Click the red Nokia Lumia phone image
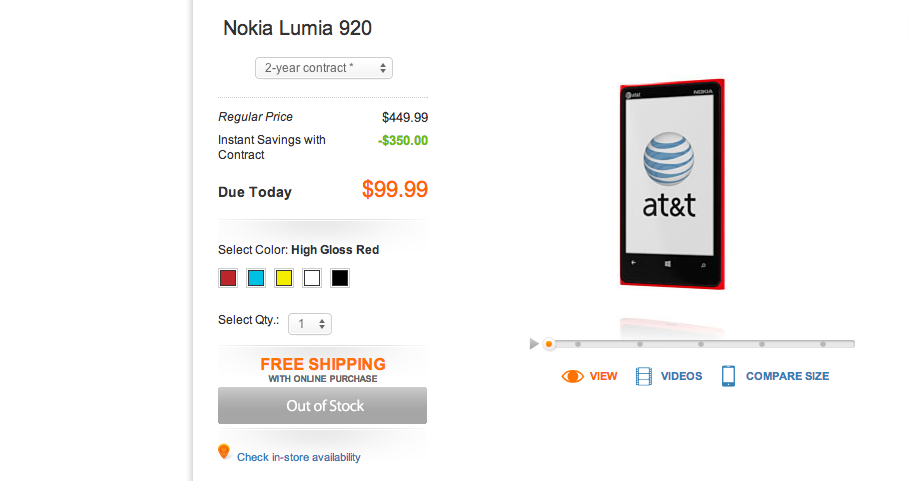This screenshot has width=909, height=481. (x=671, y=183)
